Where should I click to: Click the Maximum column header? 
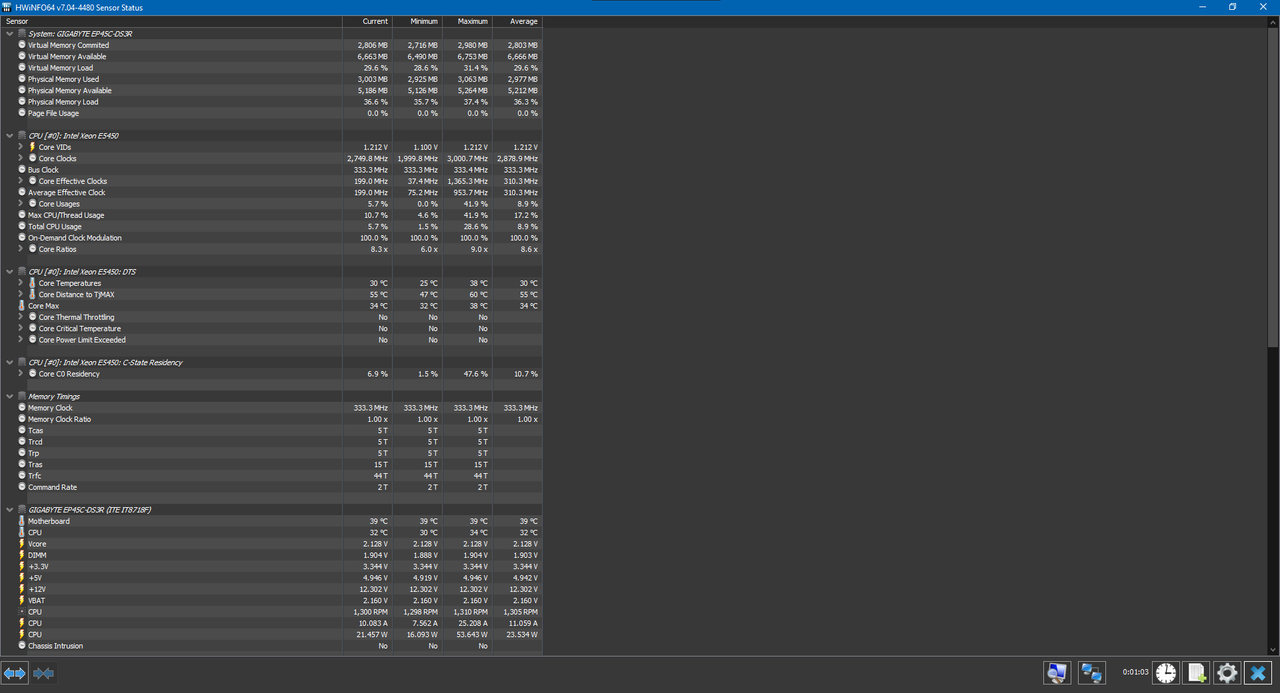point(467,21)
